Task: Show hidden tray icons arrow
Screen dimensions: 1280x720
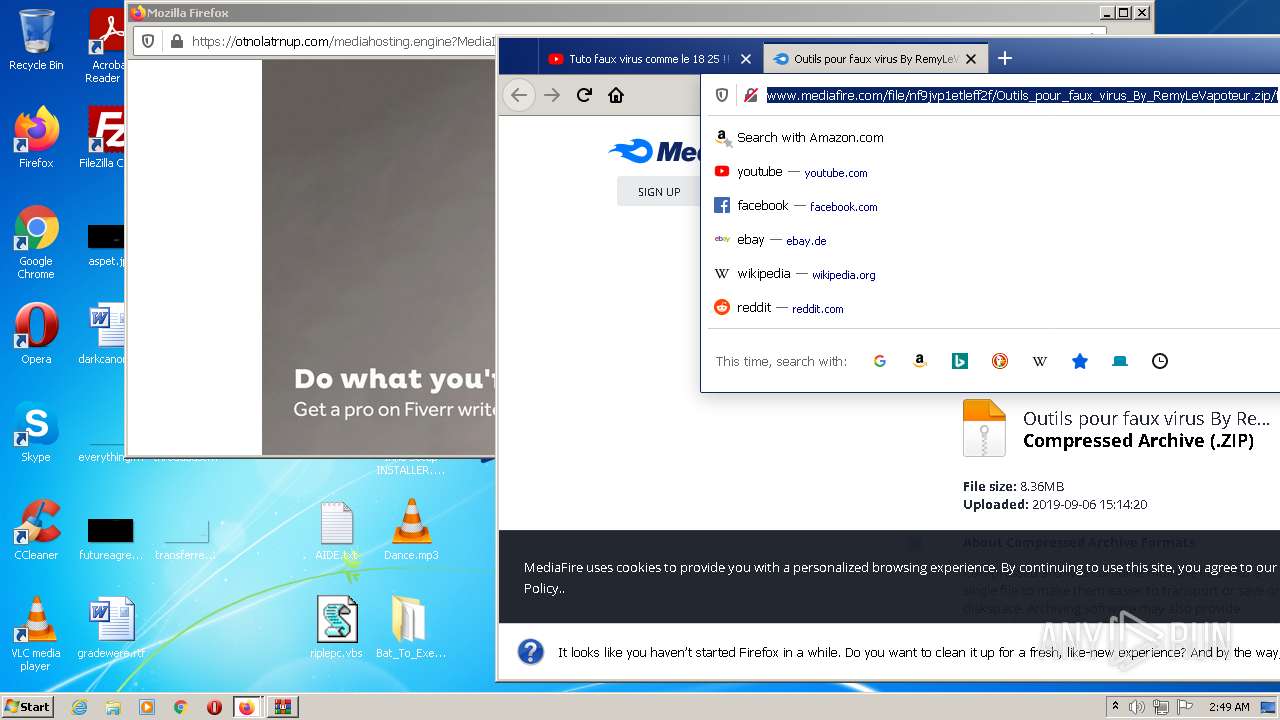Action: 1115,707
